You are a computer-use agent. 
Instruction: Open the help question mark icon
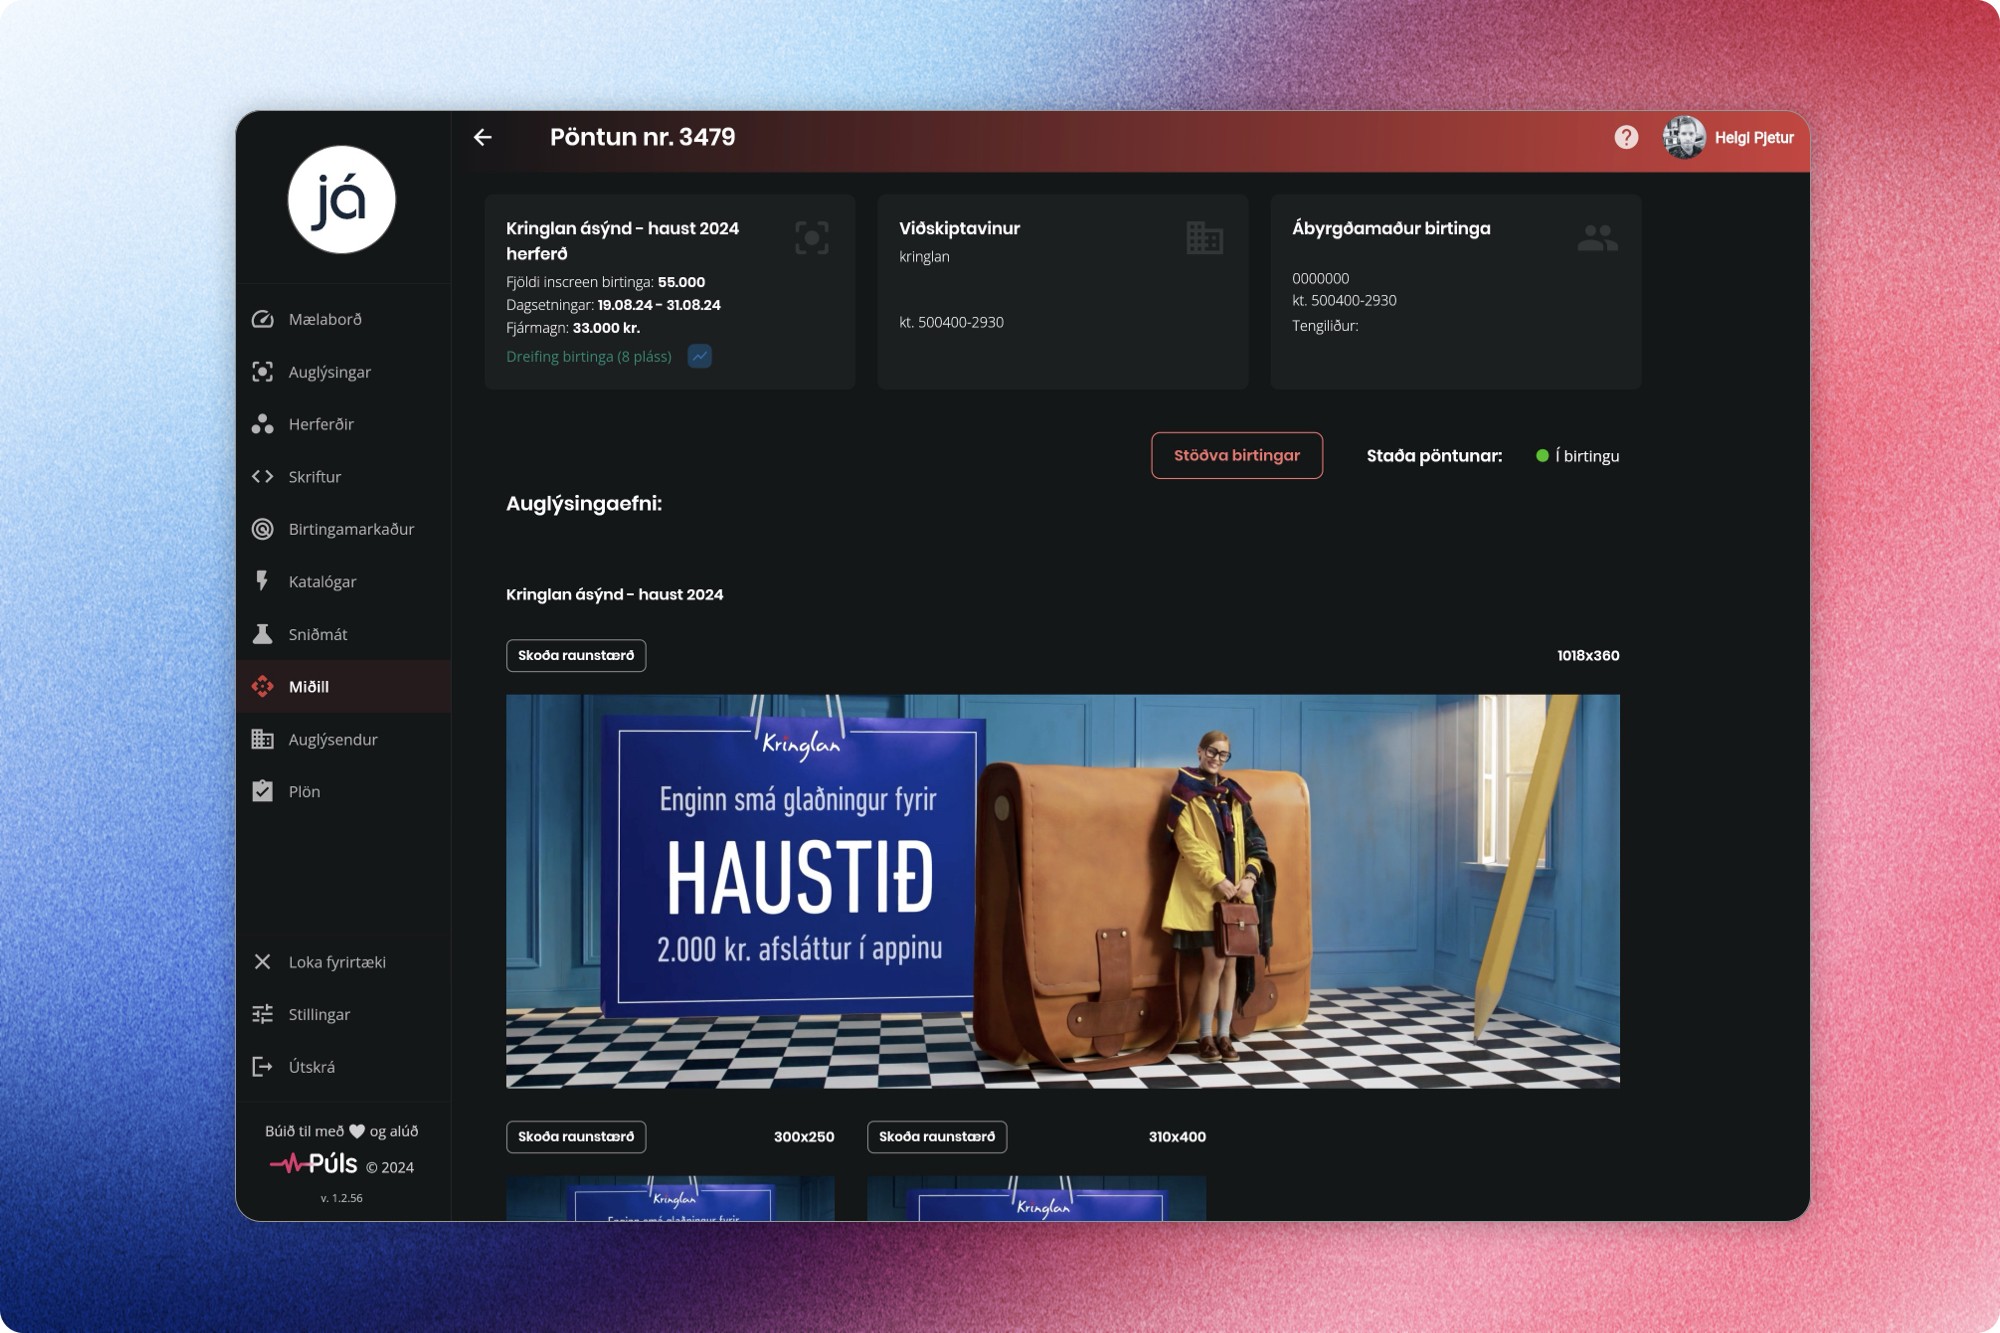[x=1626, y=137]
